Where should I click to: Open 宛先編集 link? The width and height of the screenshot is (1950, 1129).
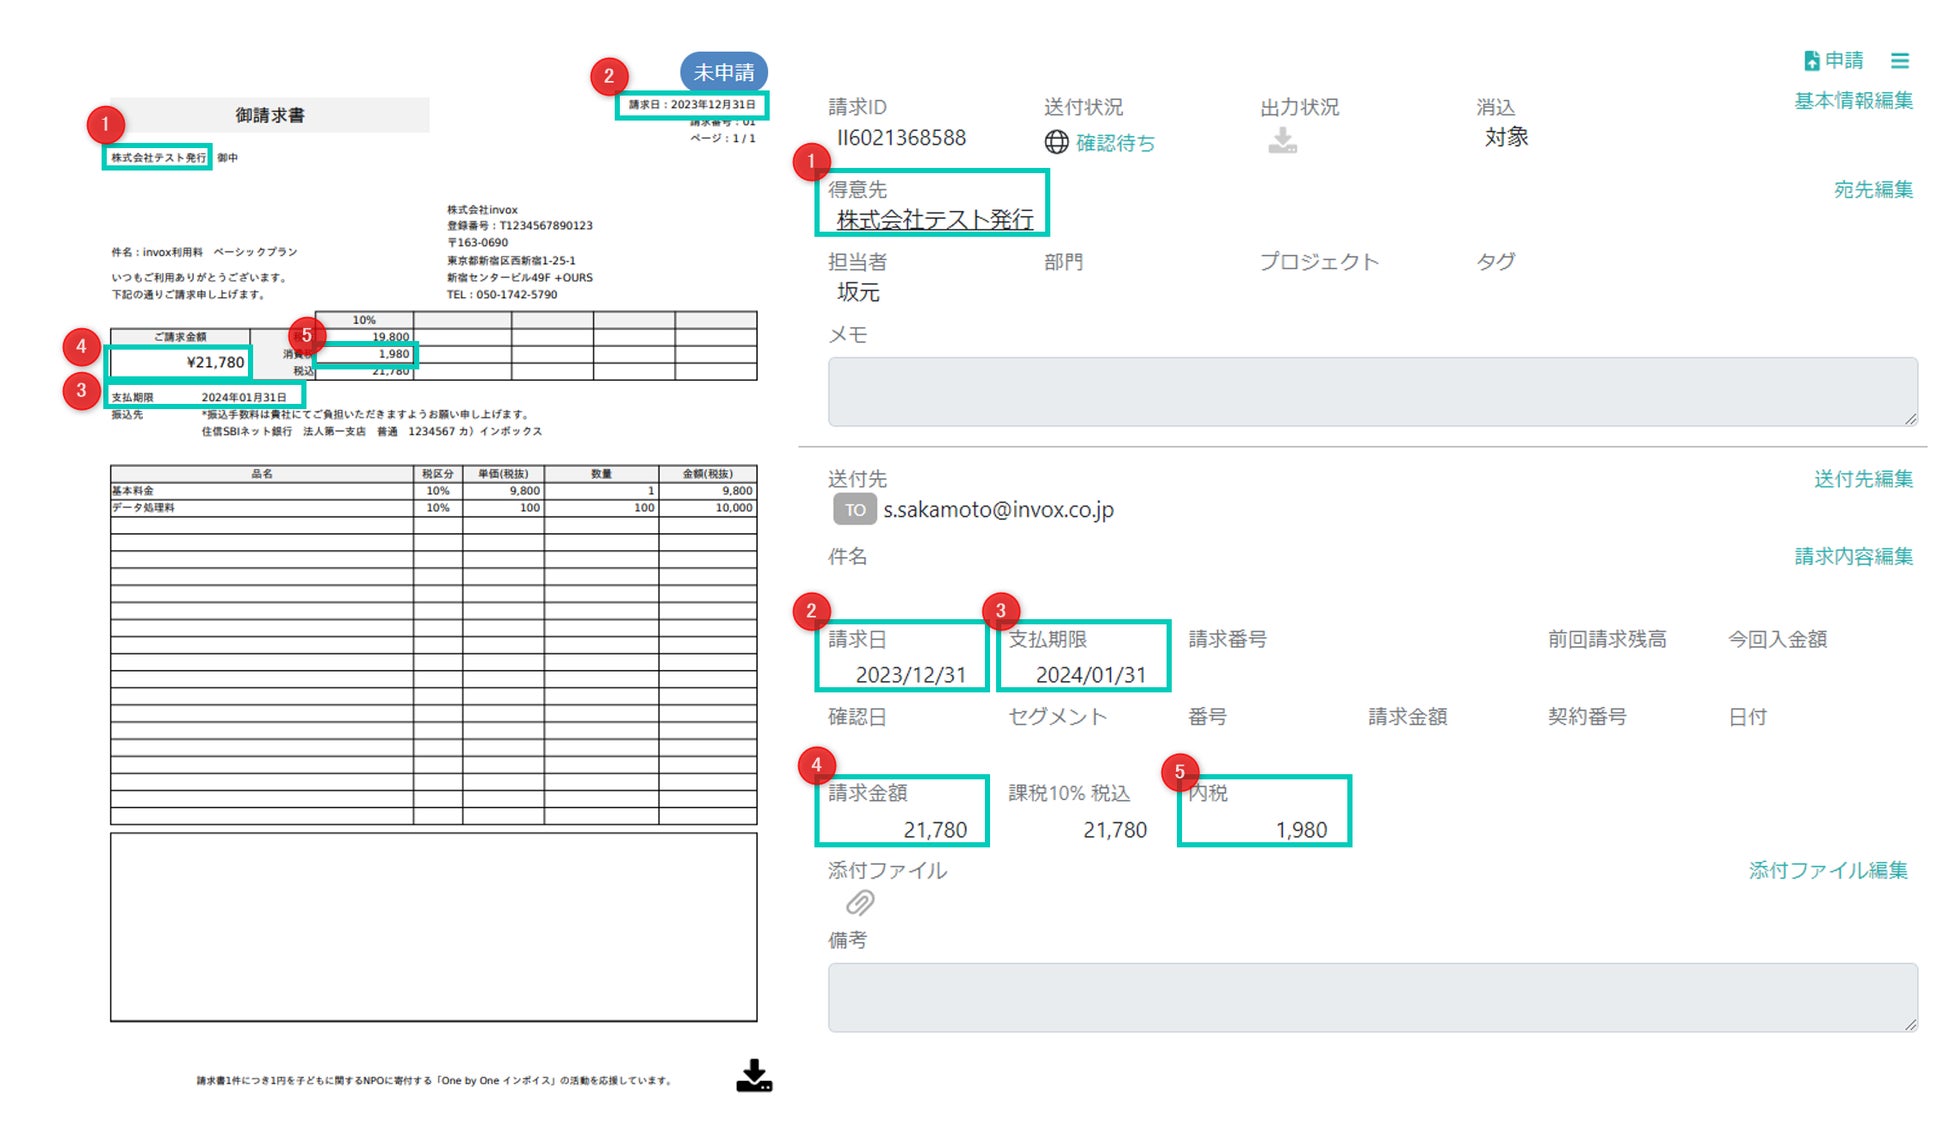(1872, 189)
